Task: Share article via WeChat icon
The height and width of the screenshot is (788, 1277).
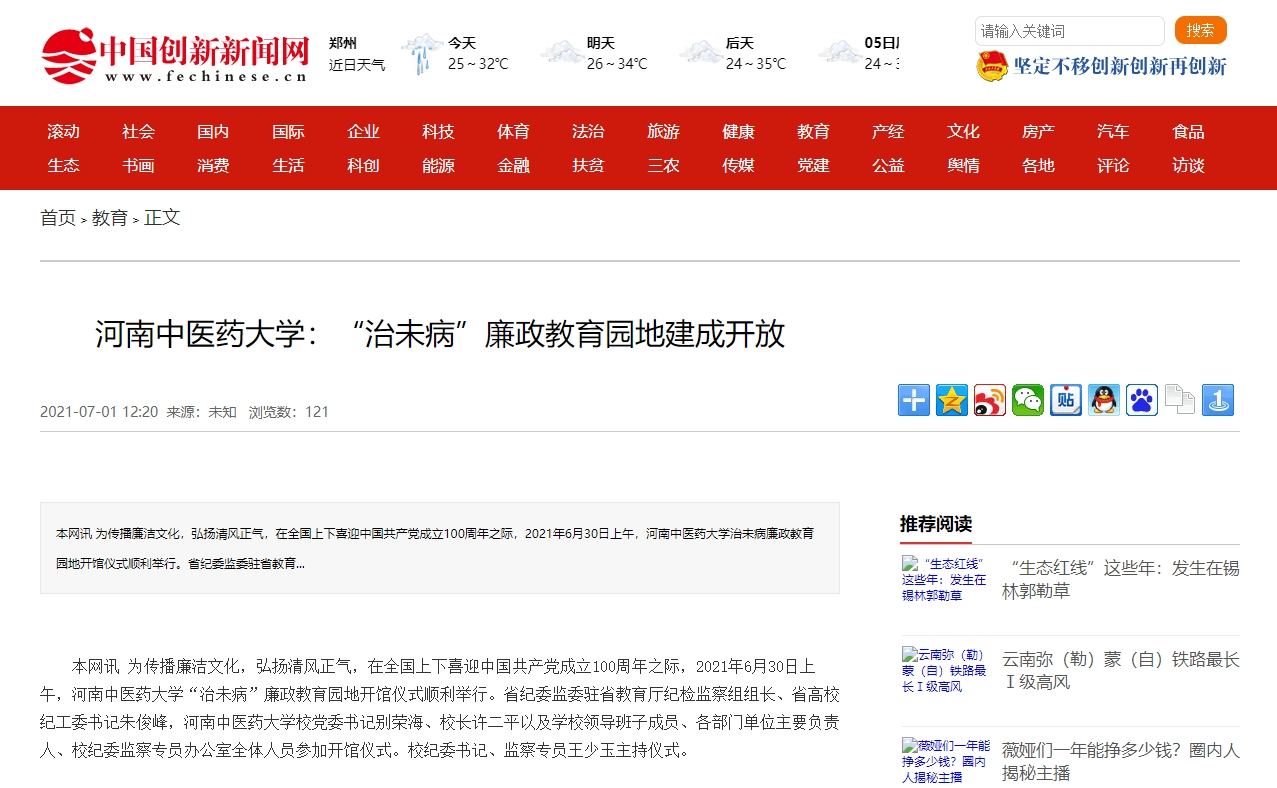Action: (1027, 400)
